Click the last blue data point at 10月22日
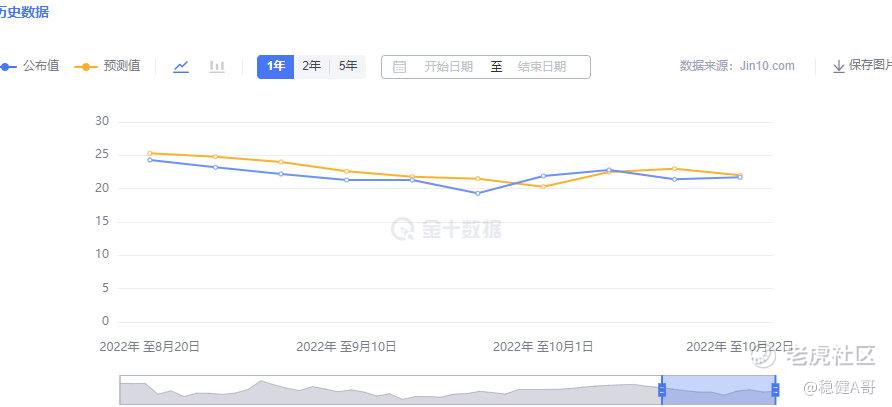The image size is (892, 407). coord(740,177)
